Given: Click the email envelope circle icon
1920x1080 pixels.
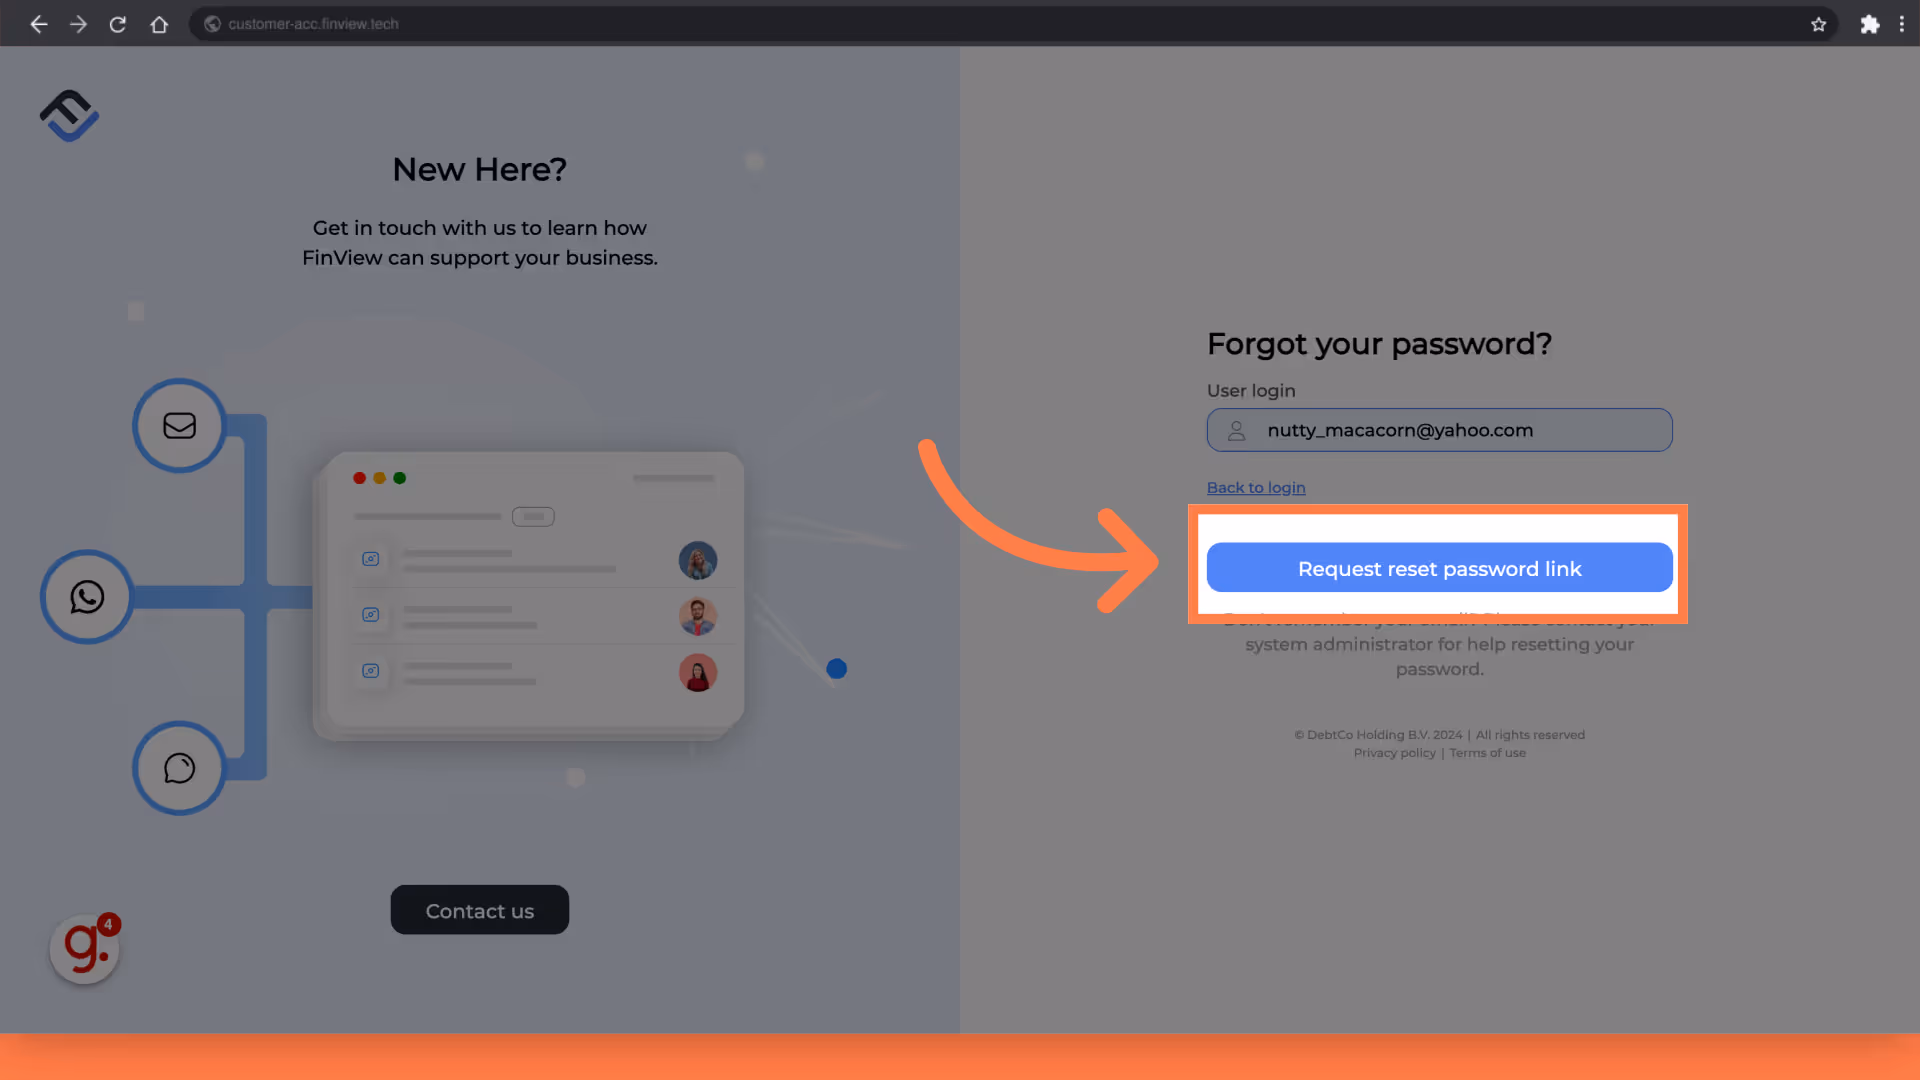Looking at the screenshot, I should (x=180, y=426).
